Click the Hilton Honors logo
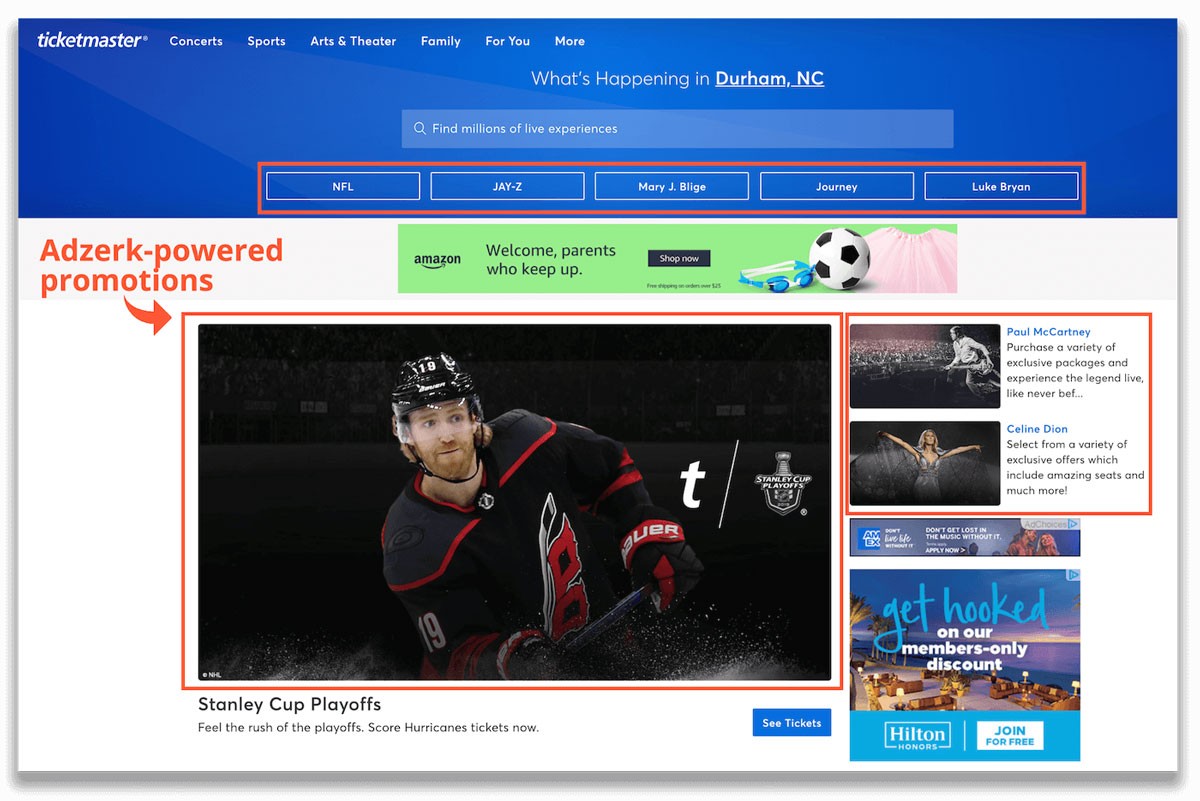Viewport: 1200px width, 801px height. pos(918,736)
